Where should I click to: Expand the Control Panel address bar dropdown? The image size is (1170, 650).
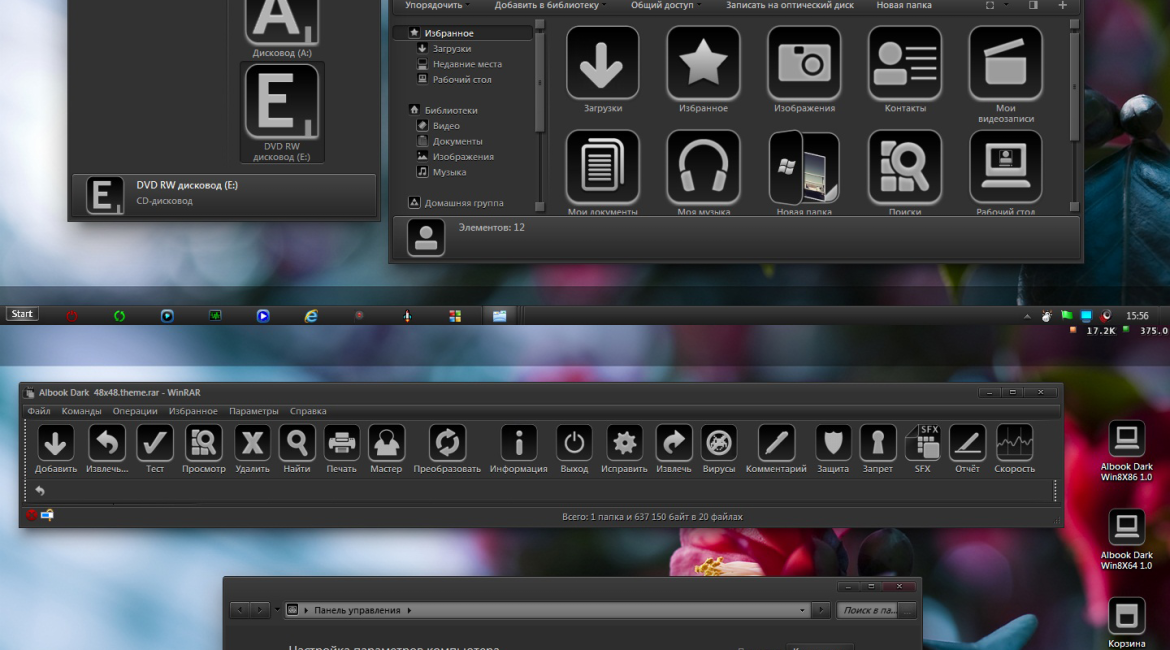tap(802, 610)
